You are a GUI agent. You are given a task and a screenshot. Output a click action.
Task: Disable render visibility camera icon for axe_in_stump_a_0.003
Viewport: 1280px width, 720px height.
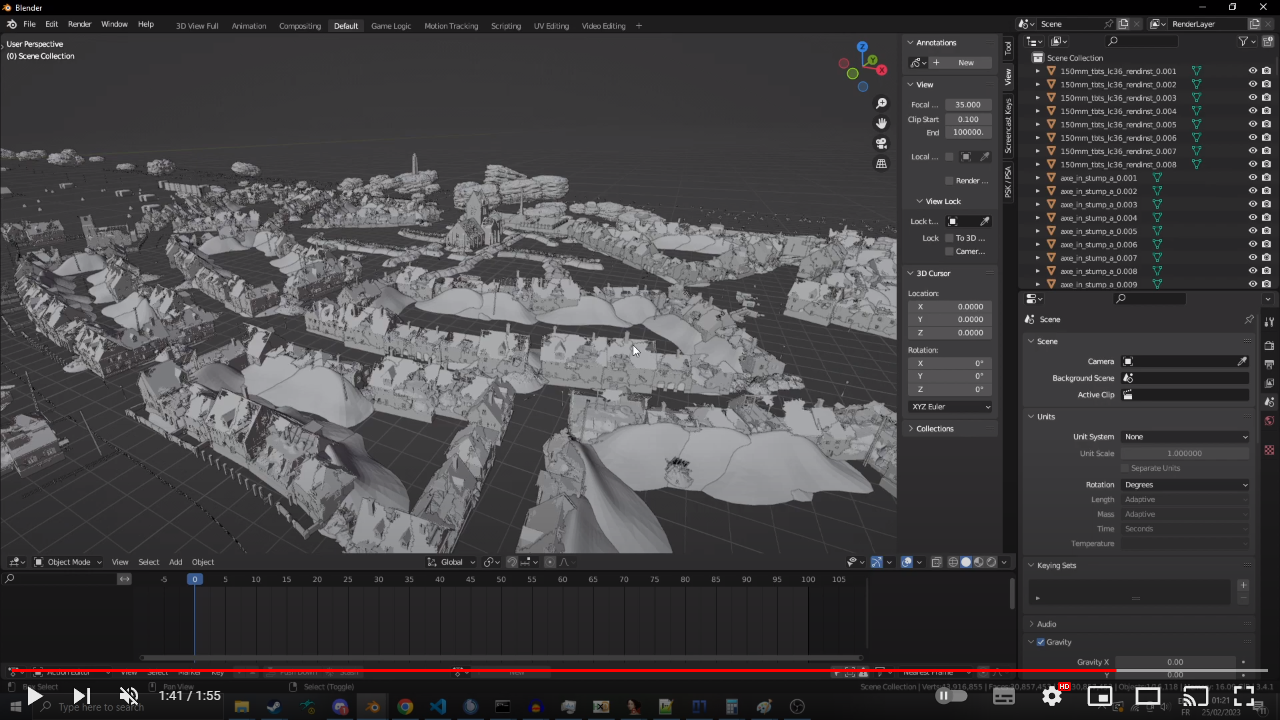pos(1267,204)
